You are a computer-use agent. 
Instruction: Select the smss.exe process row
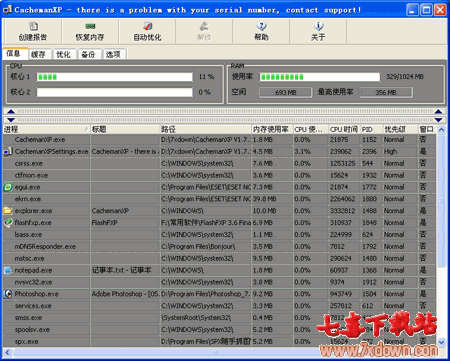[x=220, y=318]
